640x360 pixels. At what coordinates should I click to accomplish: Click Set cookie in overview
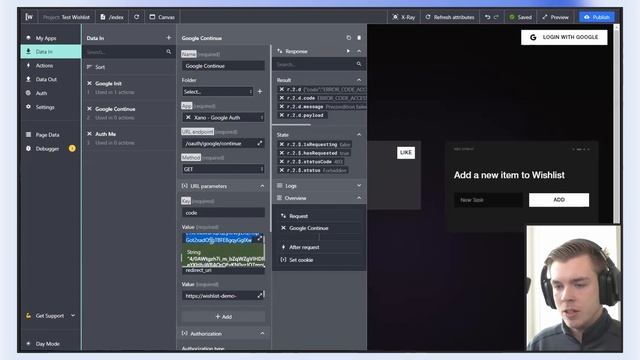point(301,260)
